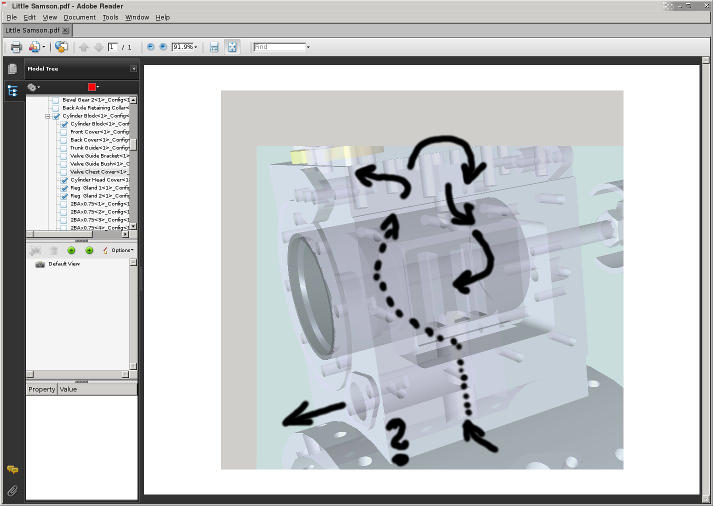This screenshot has height=506, width=713.
Task: Click the Print icon in the toolbar
Action: pyautogui.click(x=16, y=47)
